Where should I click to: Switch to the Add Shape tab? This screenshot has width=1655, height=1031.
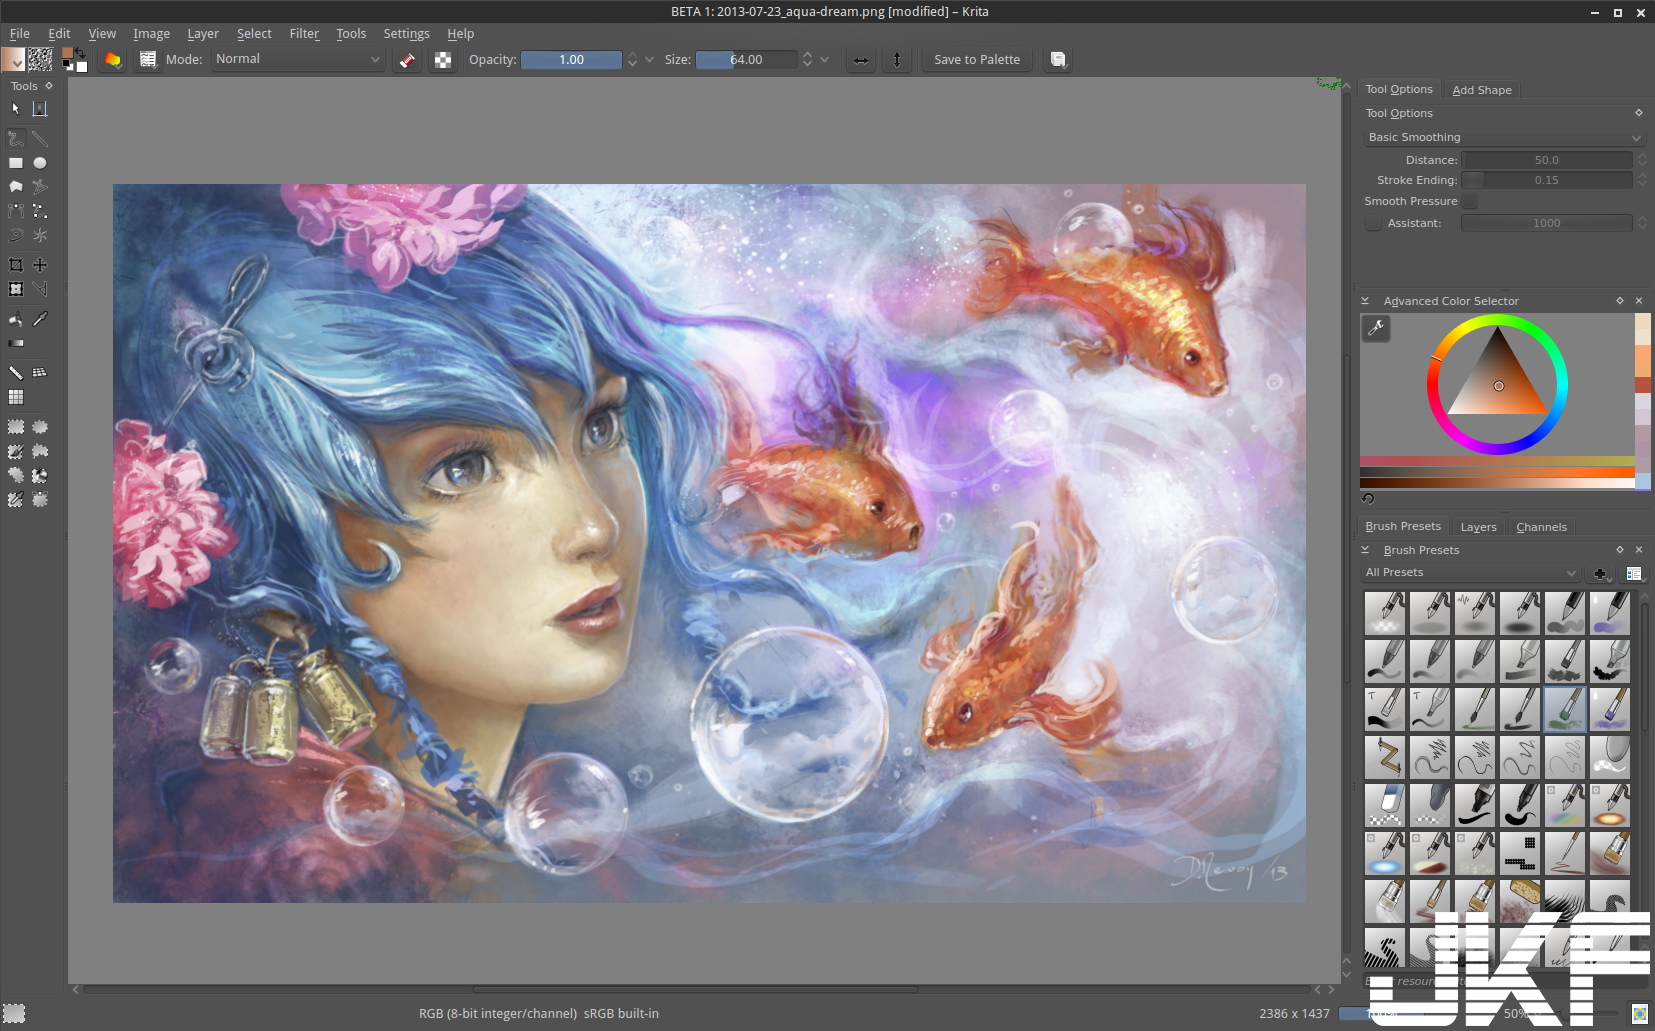pos(1481,90)
